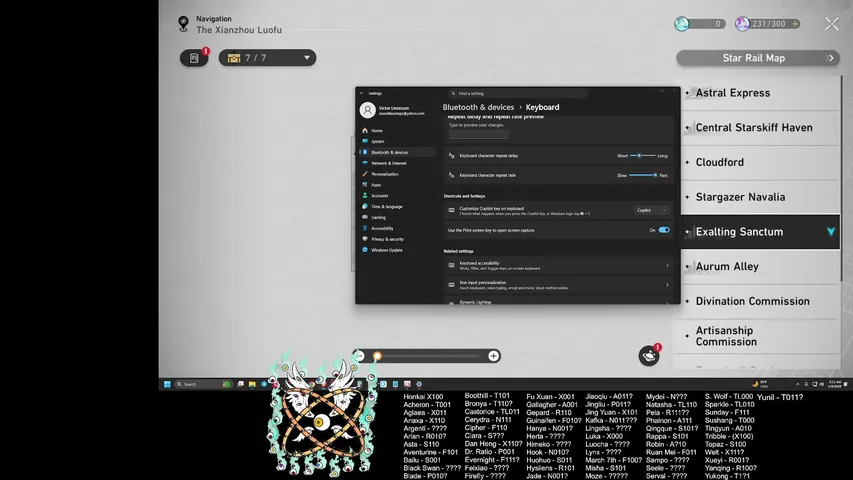This screenshot has height=480, width=853.
Task: Open Privacy & security in Settings sidebar
Action: (397, 239)
